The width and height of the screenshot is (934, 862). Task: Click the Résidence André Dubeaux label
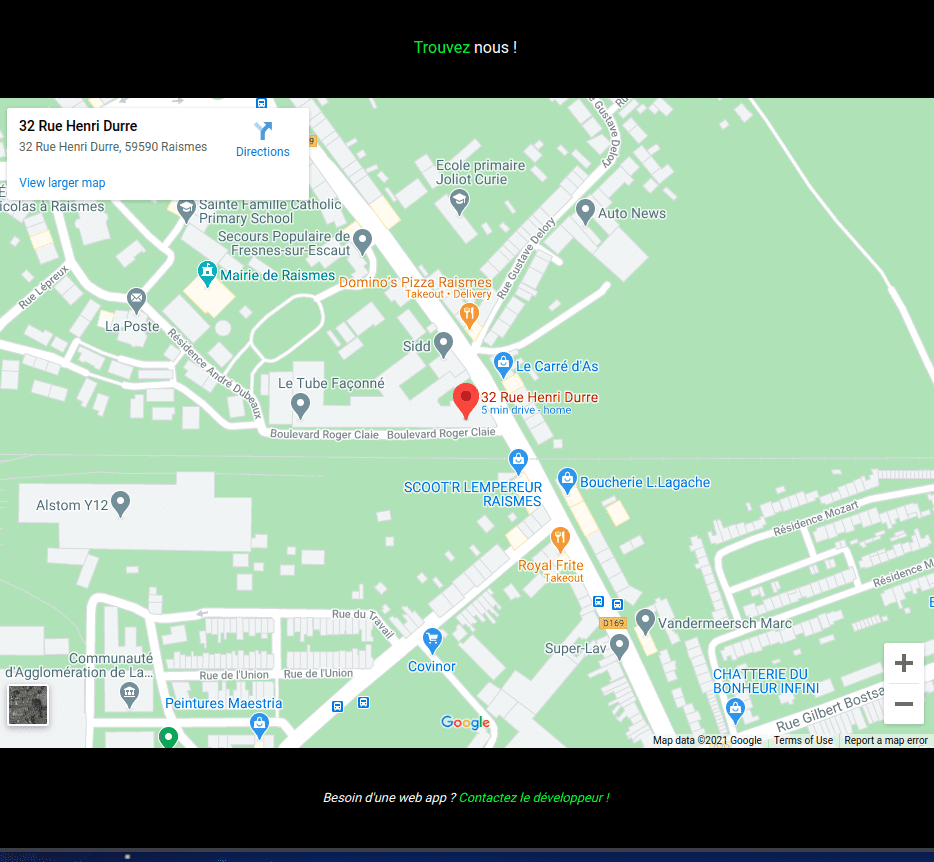(x=214, y=374)
